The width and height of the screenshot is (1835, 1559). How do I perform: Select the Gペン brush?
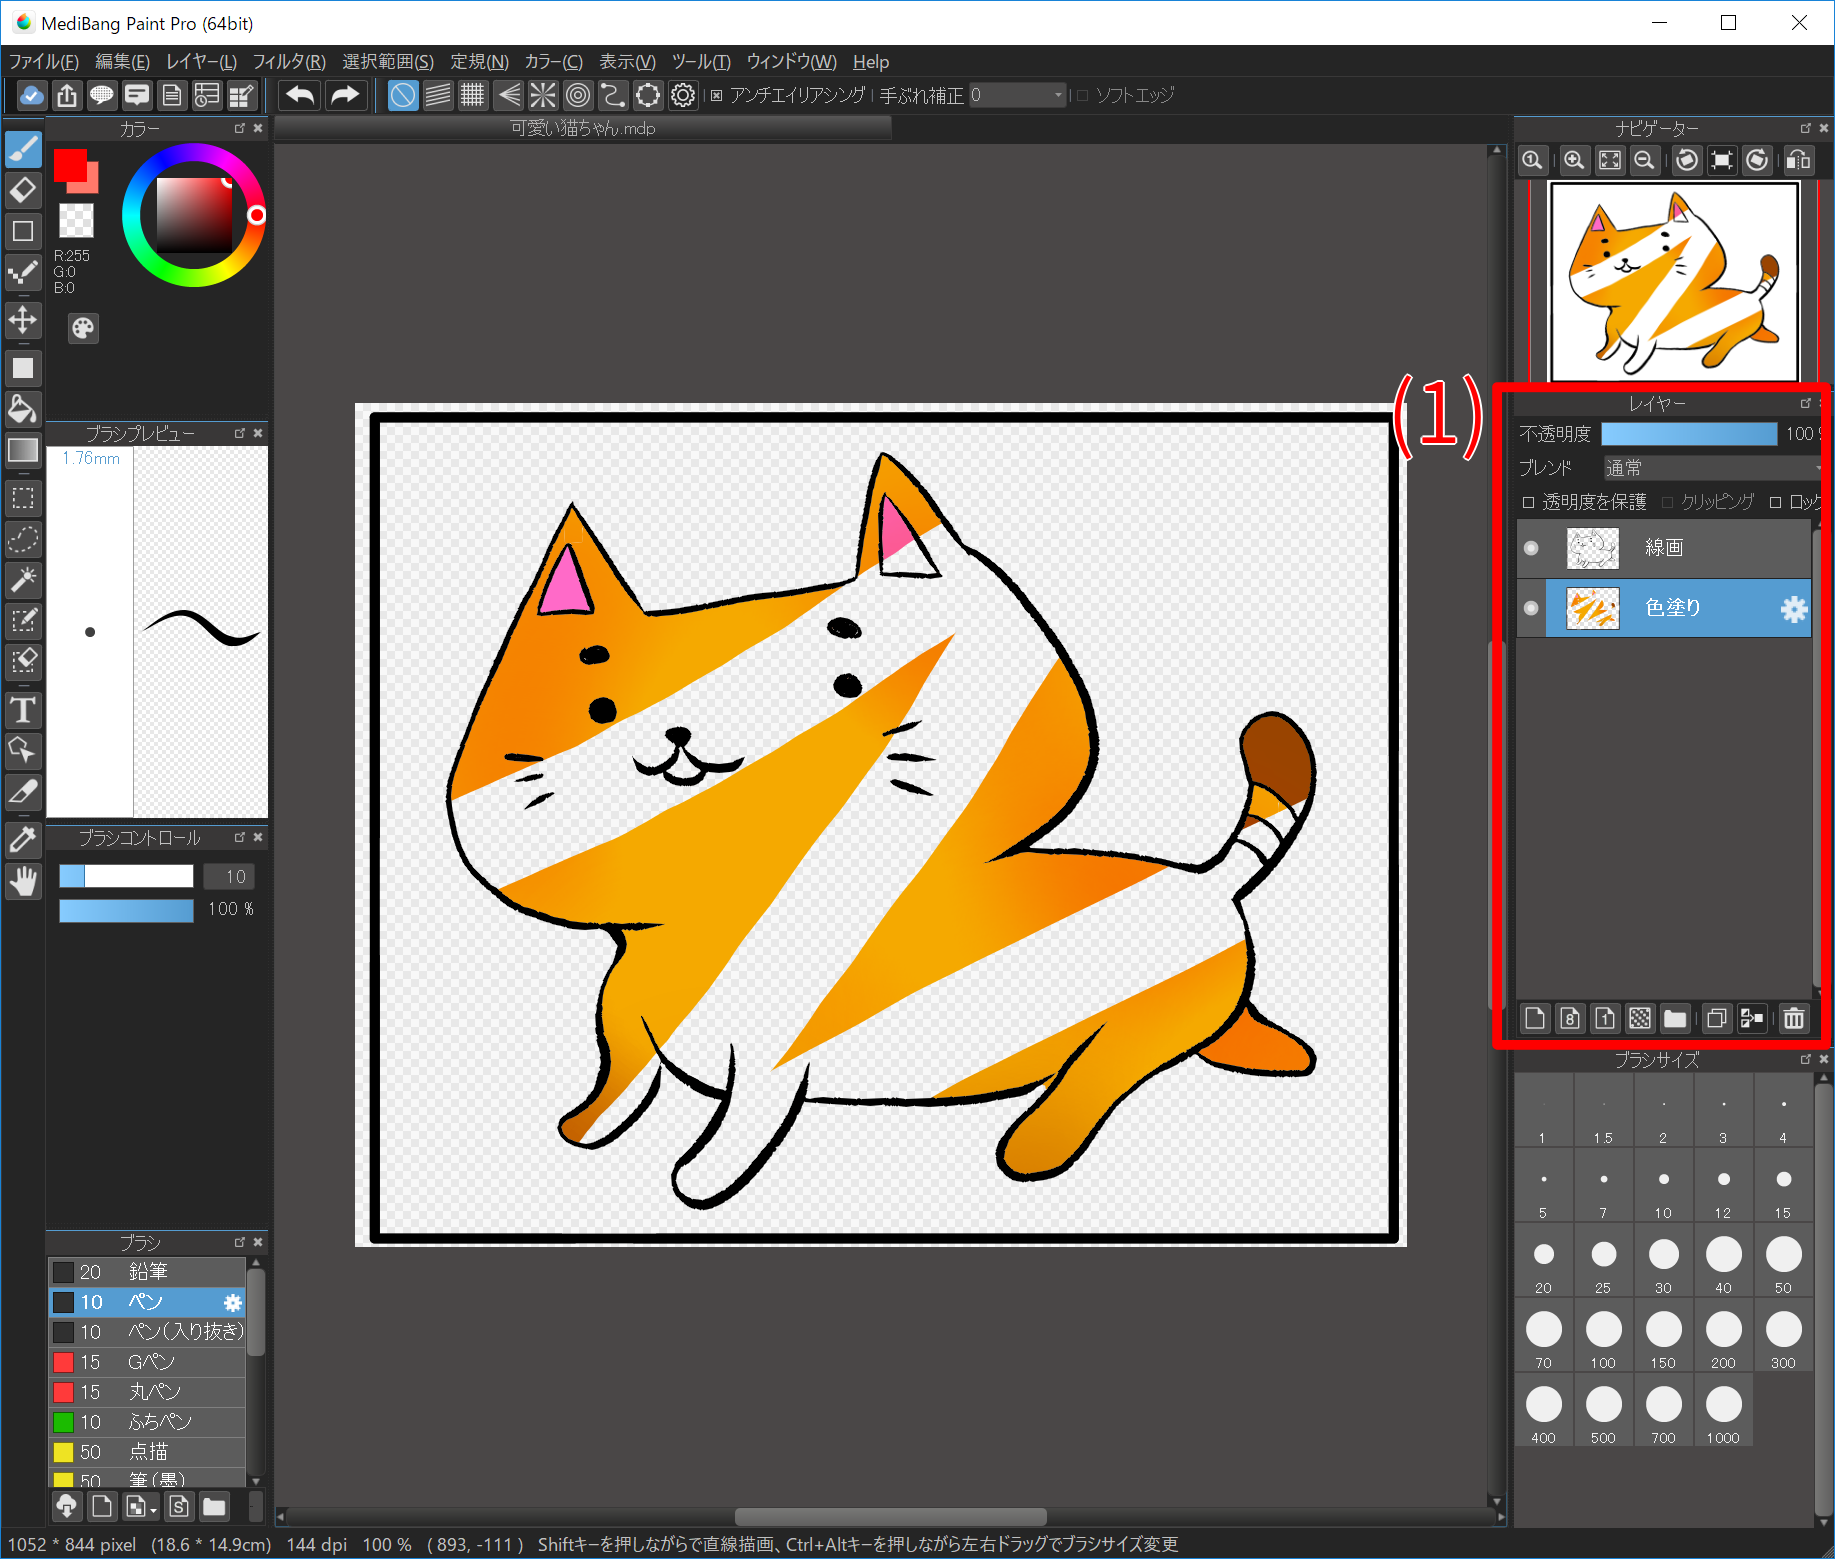pos(150,1361)
